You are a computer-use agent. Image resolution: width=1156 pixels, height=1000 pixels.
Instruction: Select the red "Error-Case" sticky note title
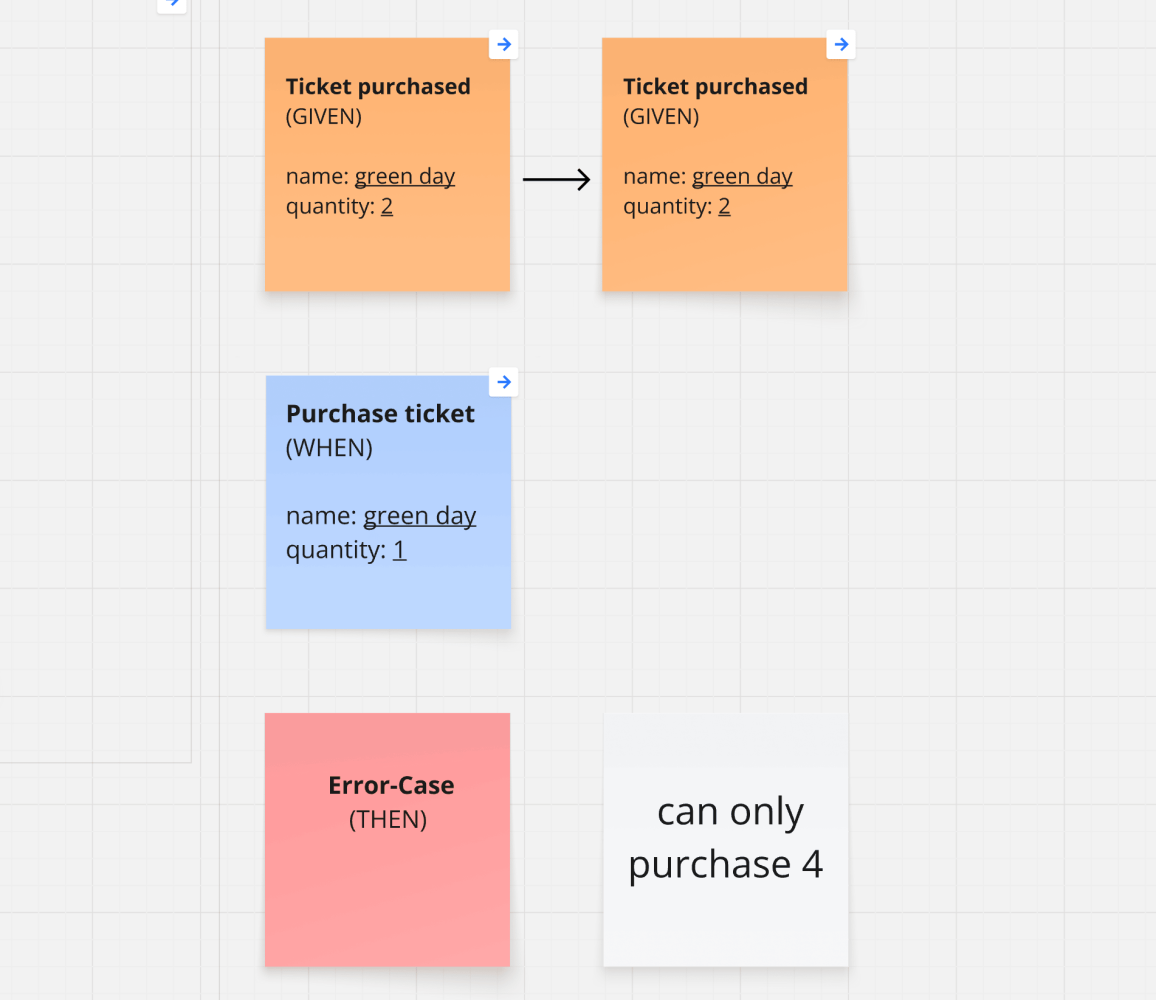point(391,785)
